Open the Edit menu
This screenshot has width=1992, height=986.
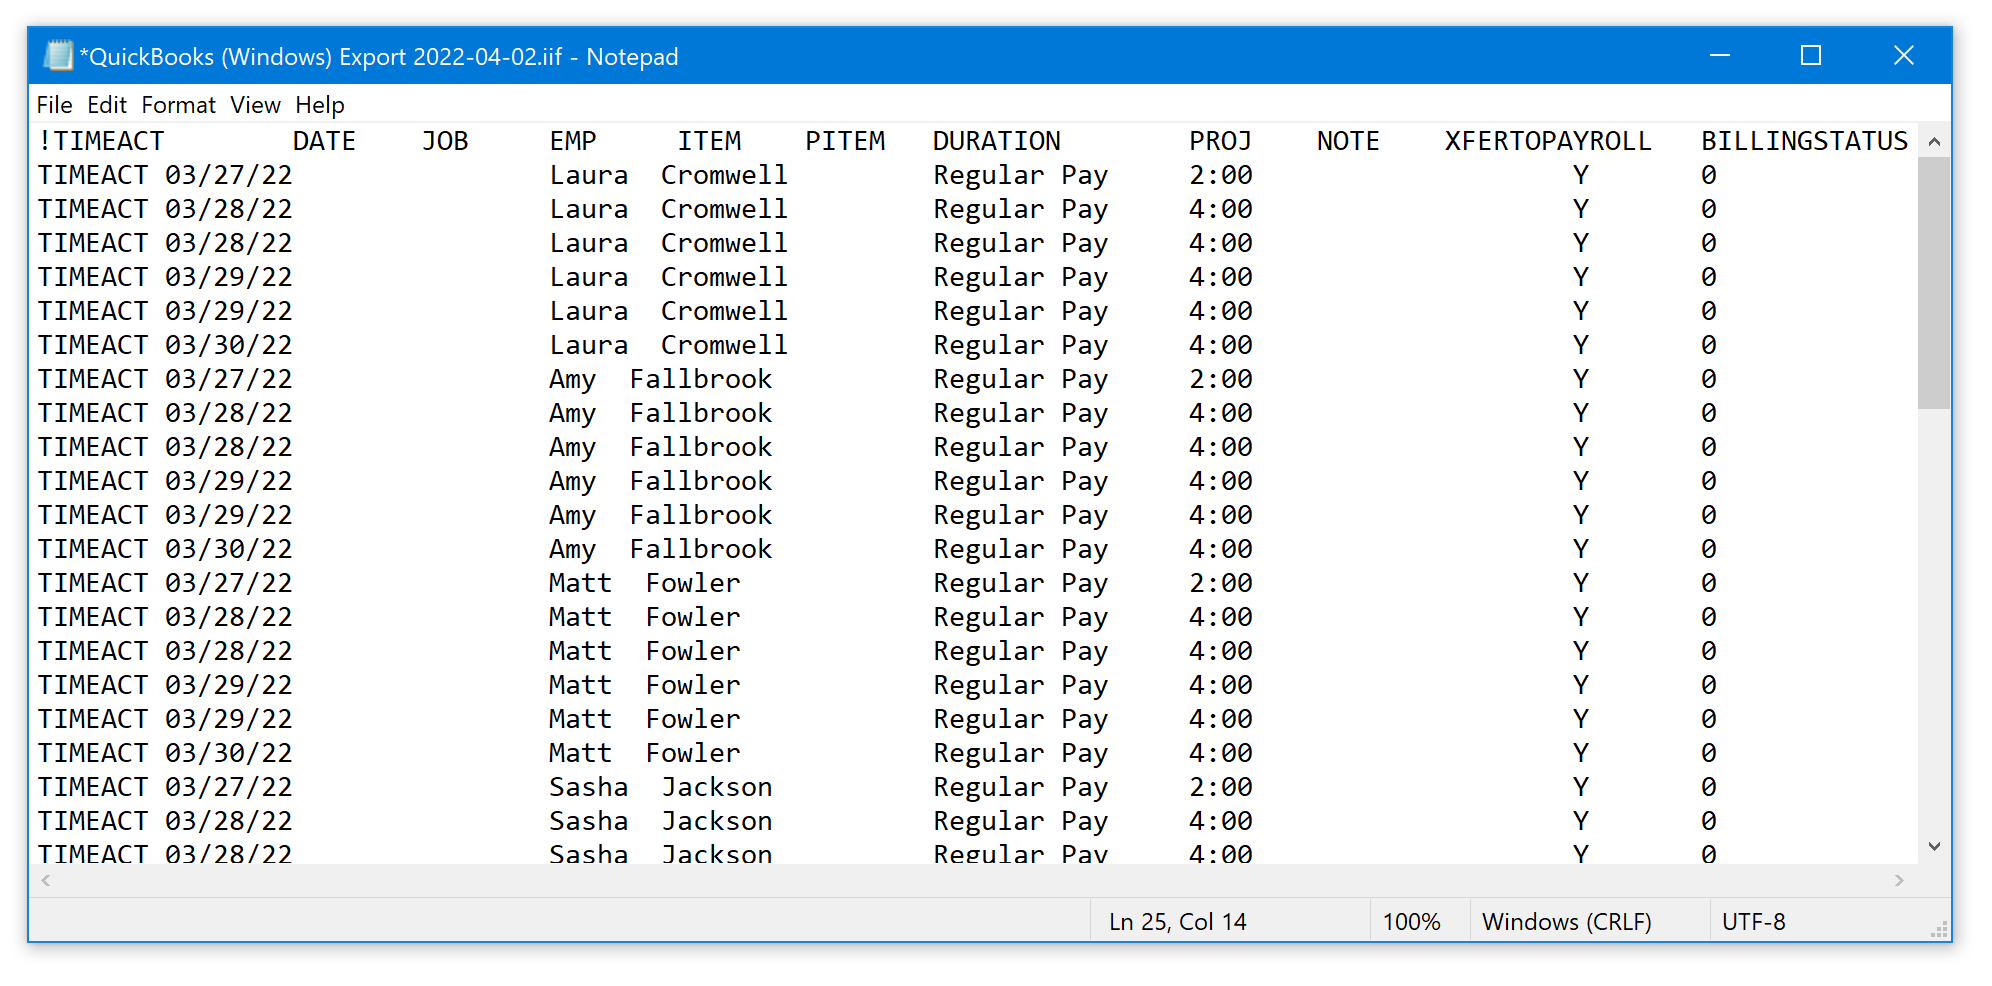[107, 105]
